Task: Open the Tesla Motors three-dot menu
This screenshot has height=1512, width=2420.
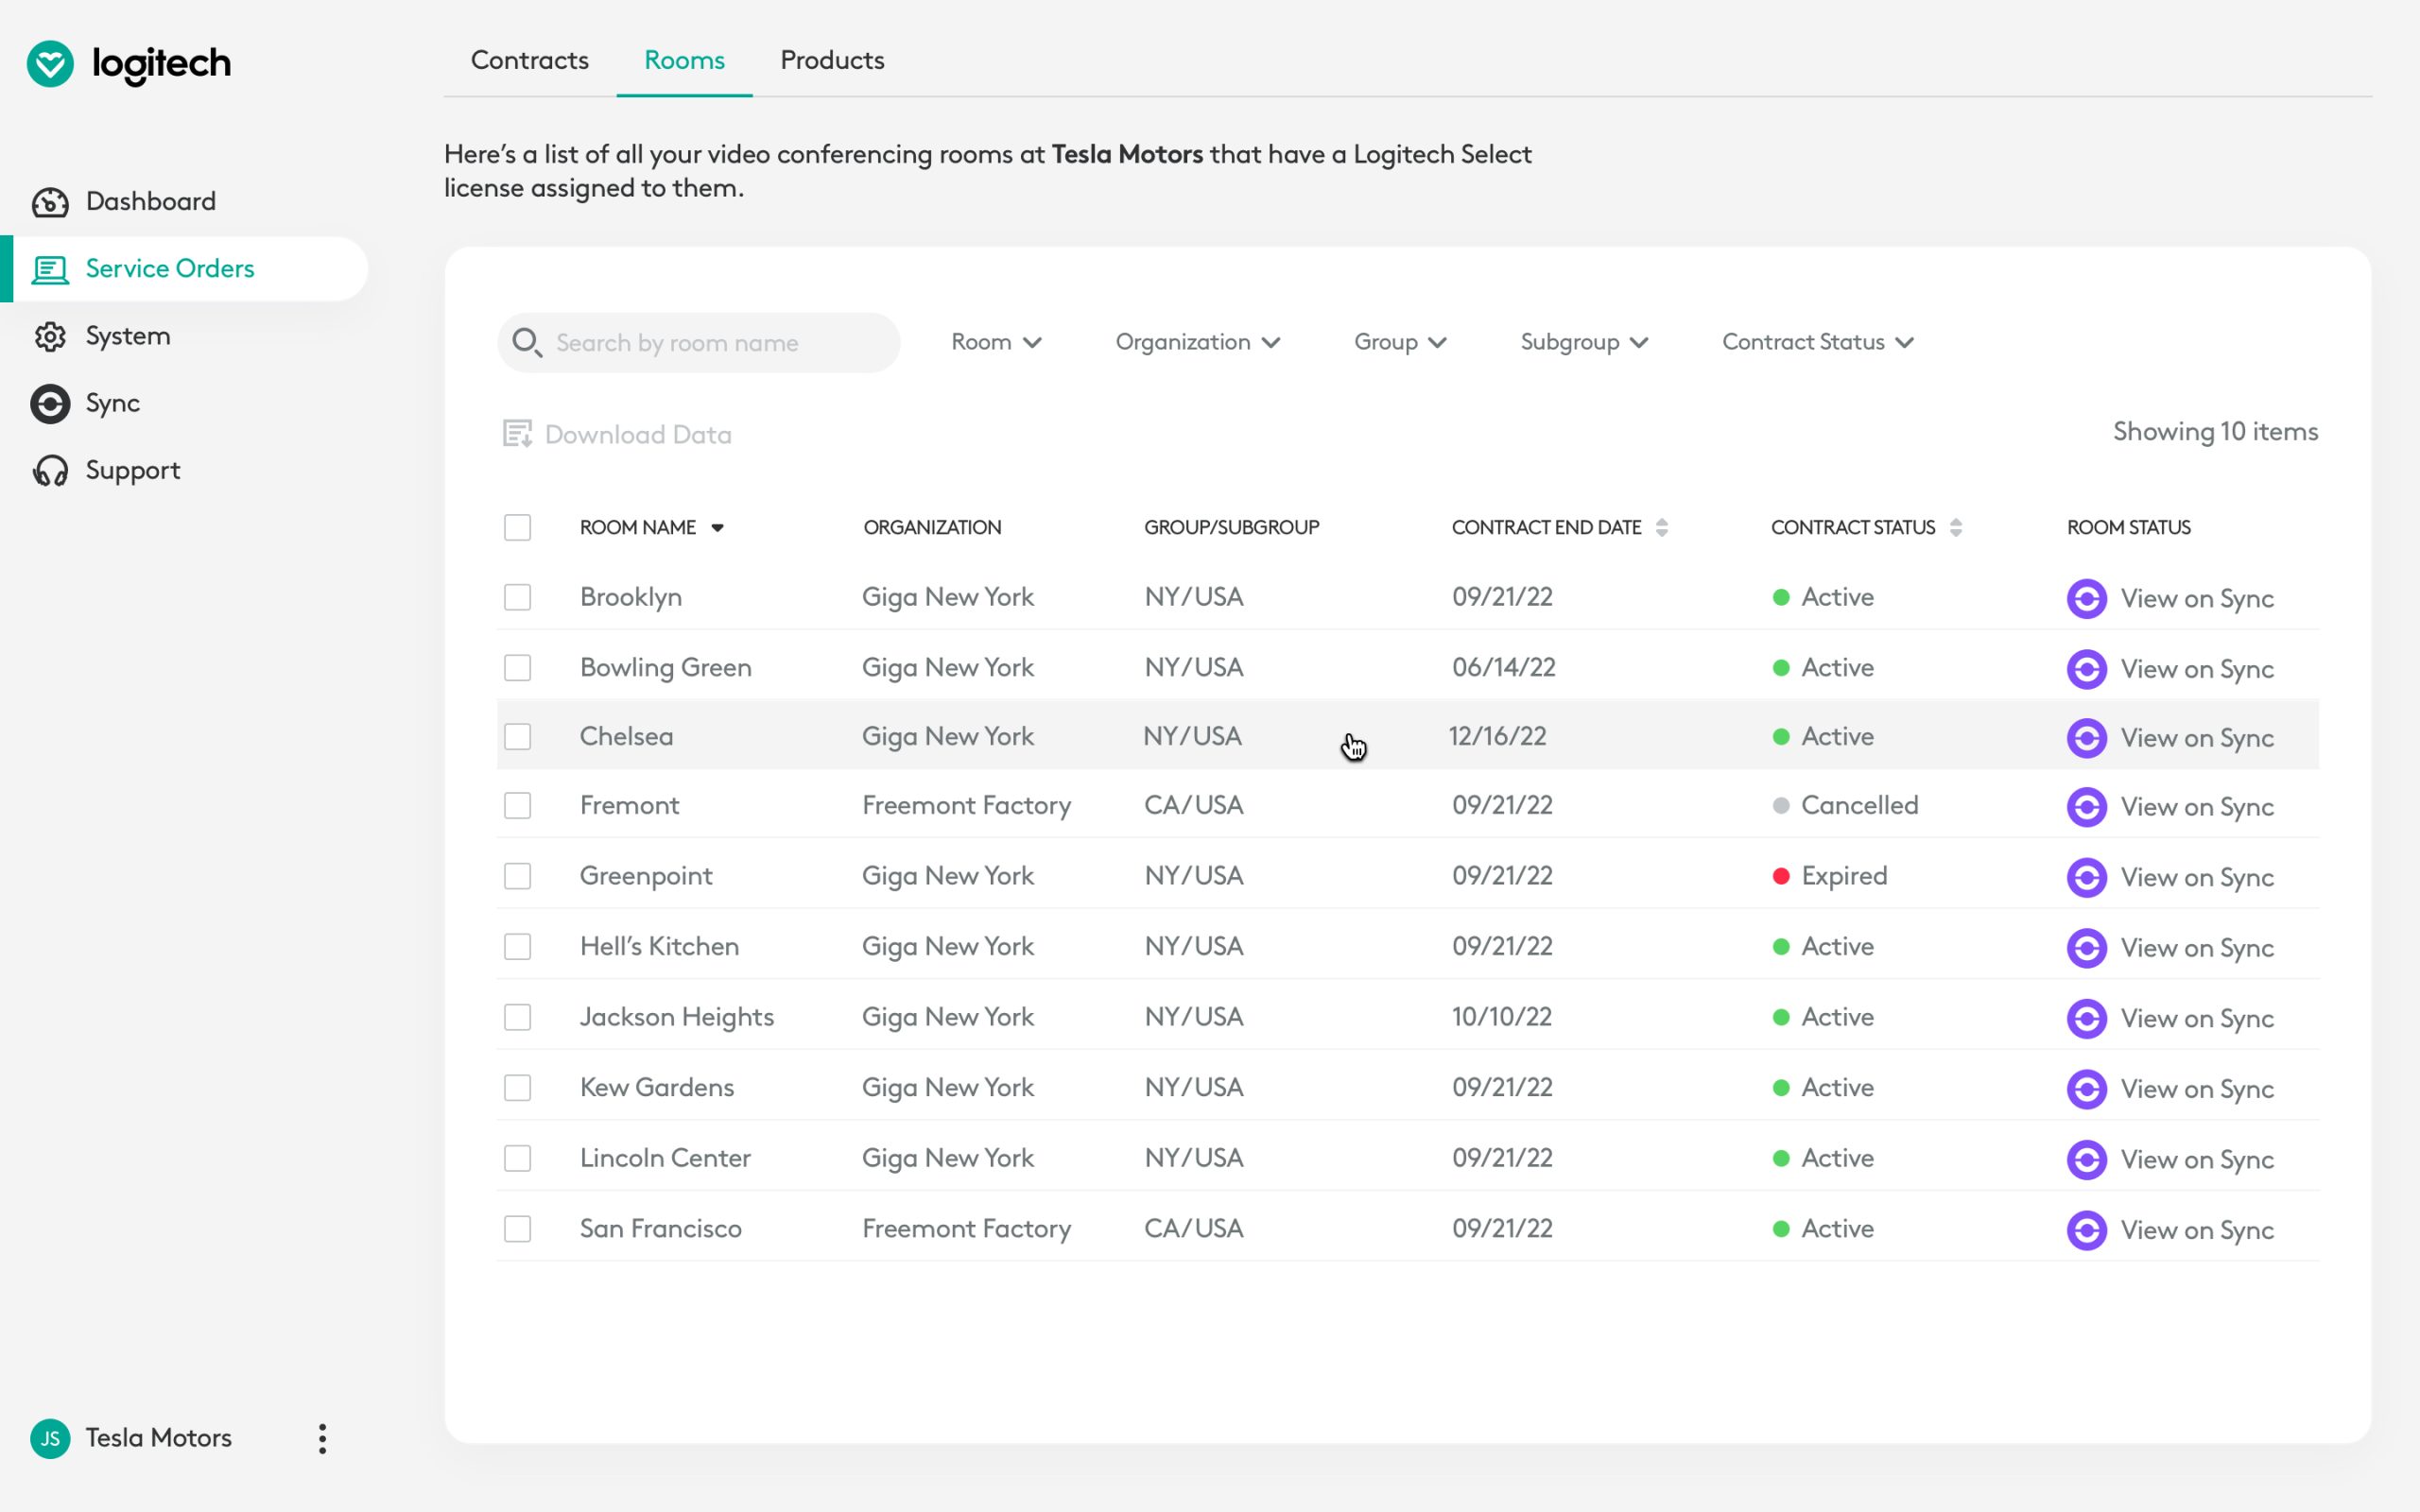Action: tap(322, 1438)
